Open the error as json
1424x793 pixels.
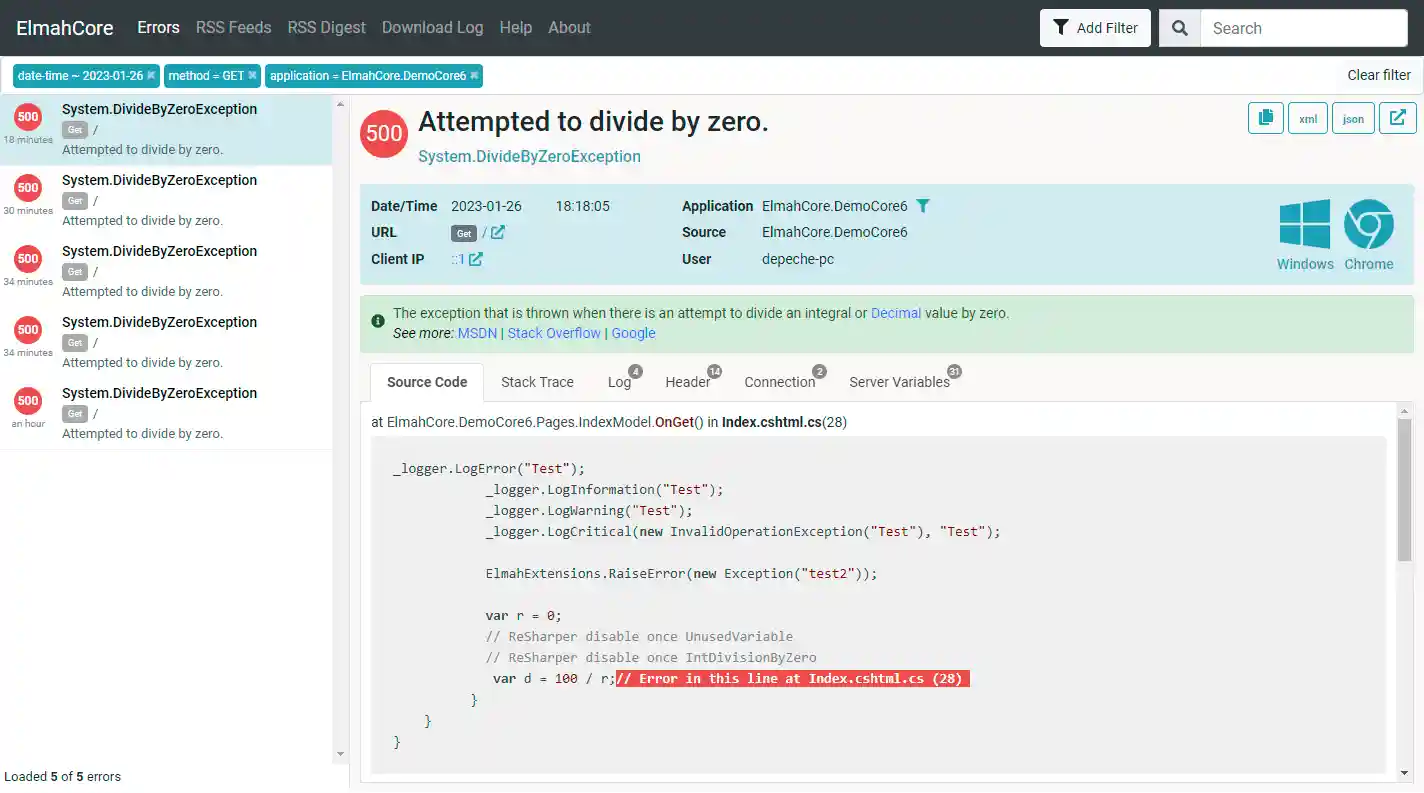1353,118
